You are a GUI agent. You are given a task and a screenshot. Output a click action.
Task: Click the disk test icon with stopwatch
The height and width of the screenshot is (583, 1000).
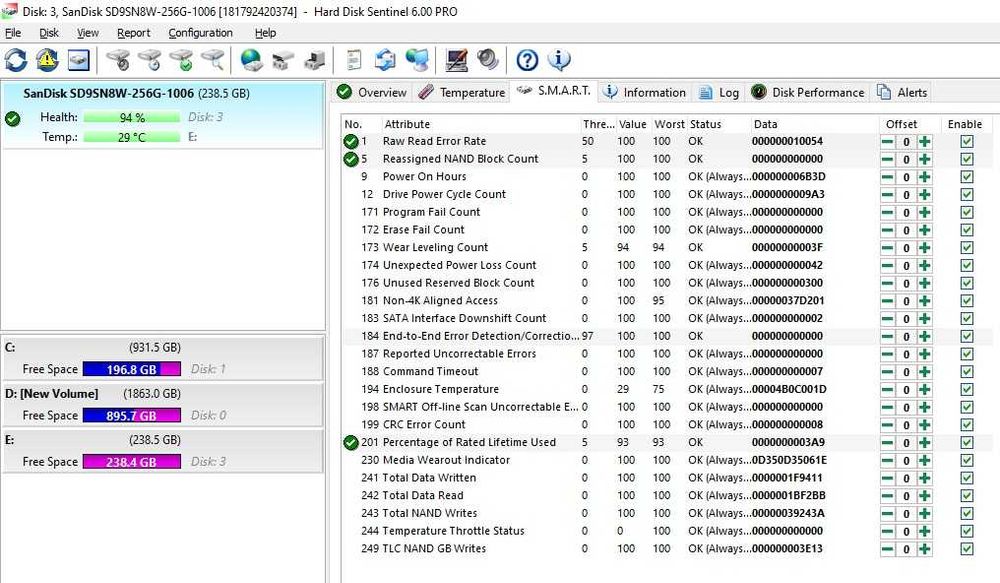pyautogui.click(x=118, y=60)
